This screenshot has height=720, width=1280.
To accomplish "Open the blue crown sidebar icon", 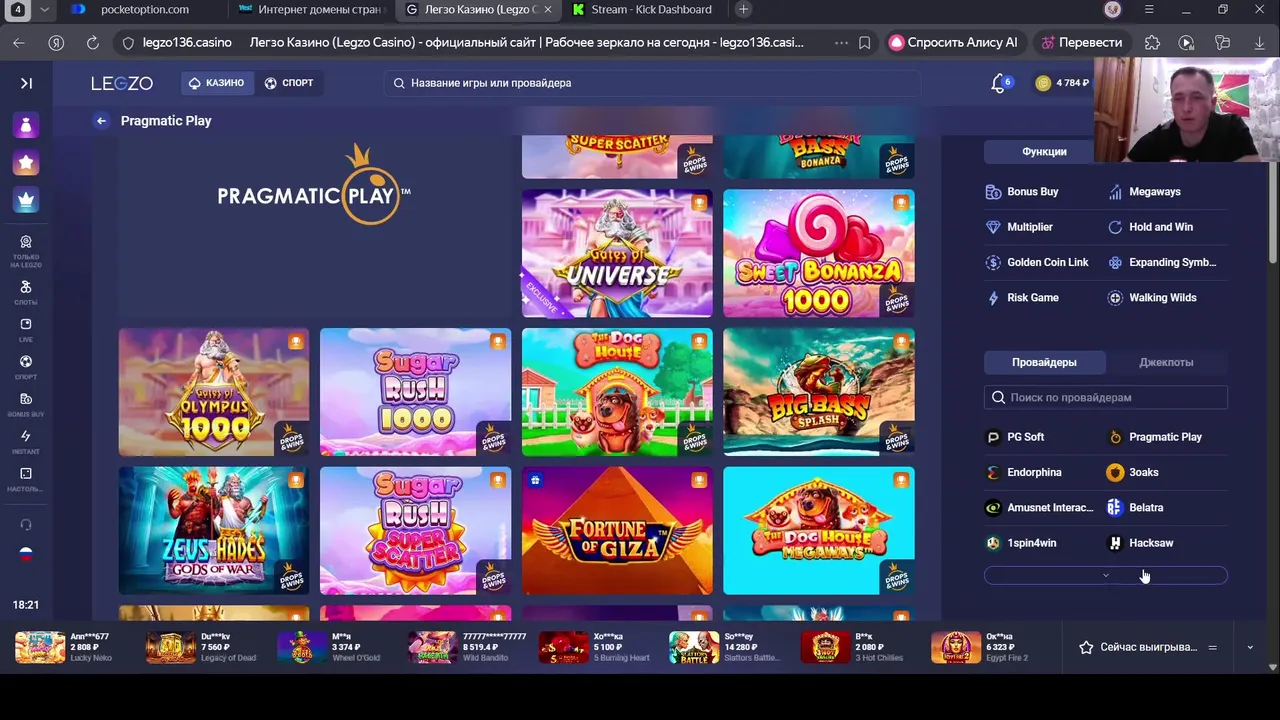I will click(x=26, y=199).
